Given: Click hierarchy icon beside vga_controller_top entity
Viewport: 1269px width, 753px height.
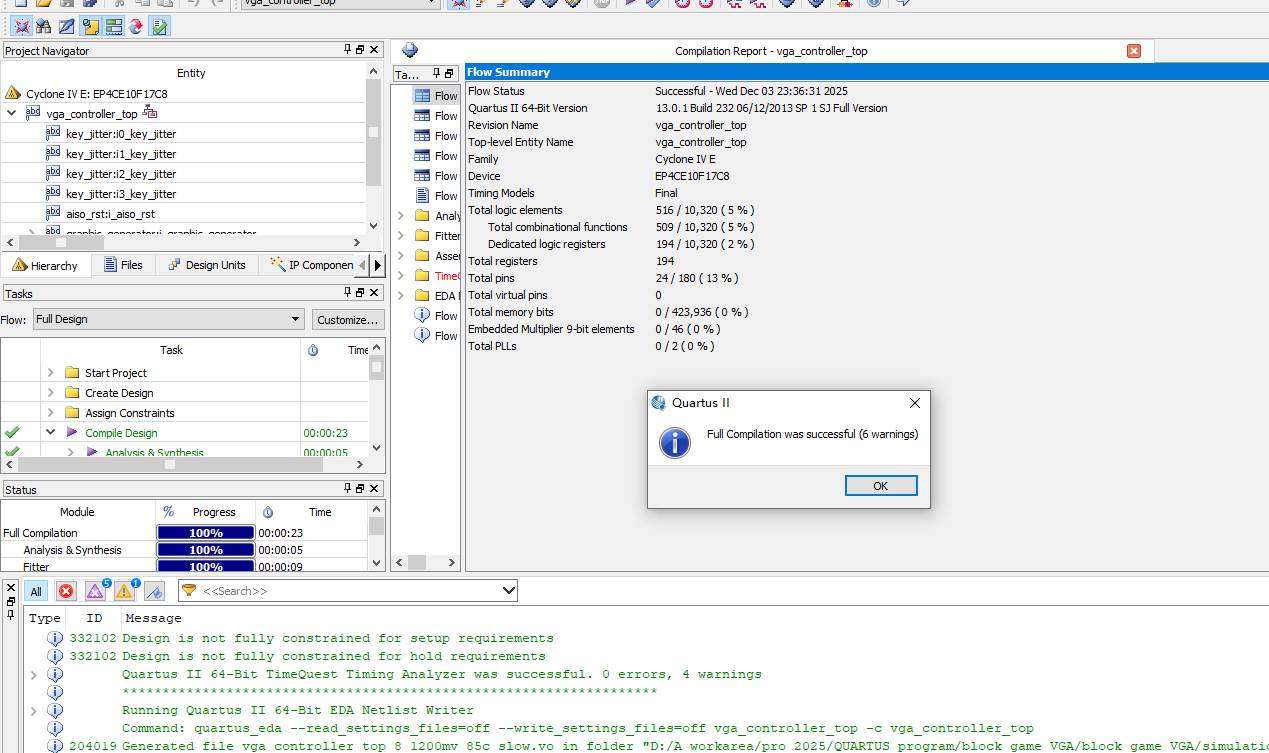Looking at the screenshot, I should click(x=150, y=112).
